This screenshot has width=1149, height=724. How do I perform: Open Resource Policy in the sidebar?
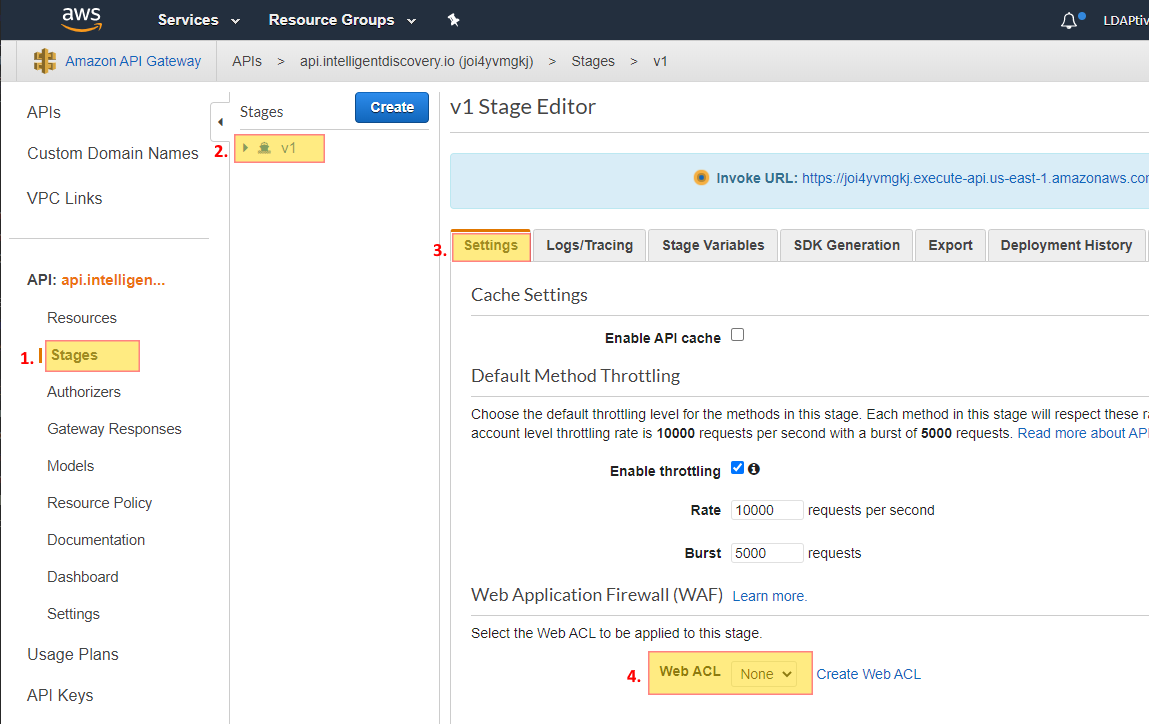pos(100,503)
